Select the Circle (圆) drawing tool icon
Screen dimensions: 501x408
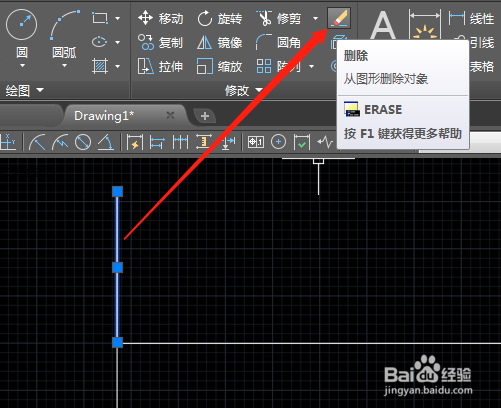21,24
